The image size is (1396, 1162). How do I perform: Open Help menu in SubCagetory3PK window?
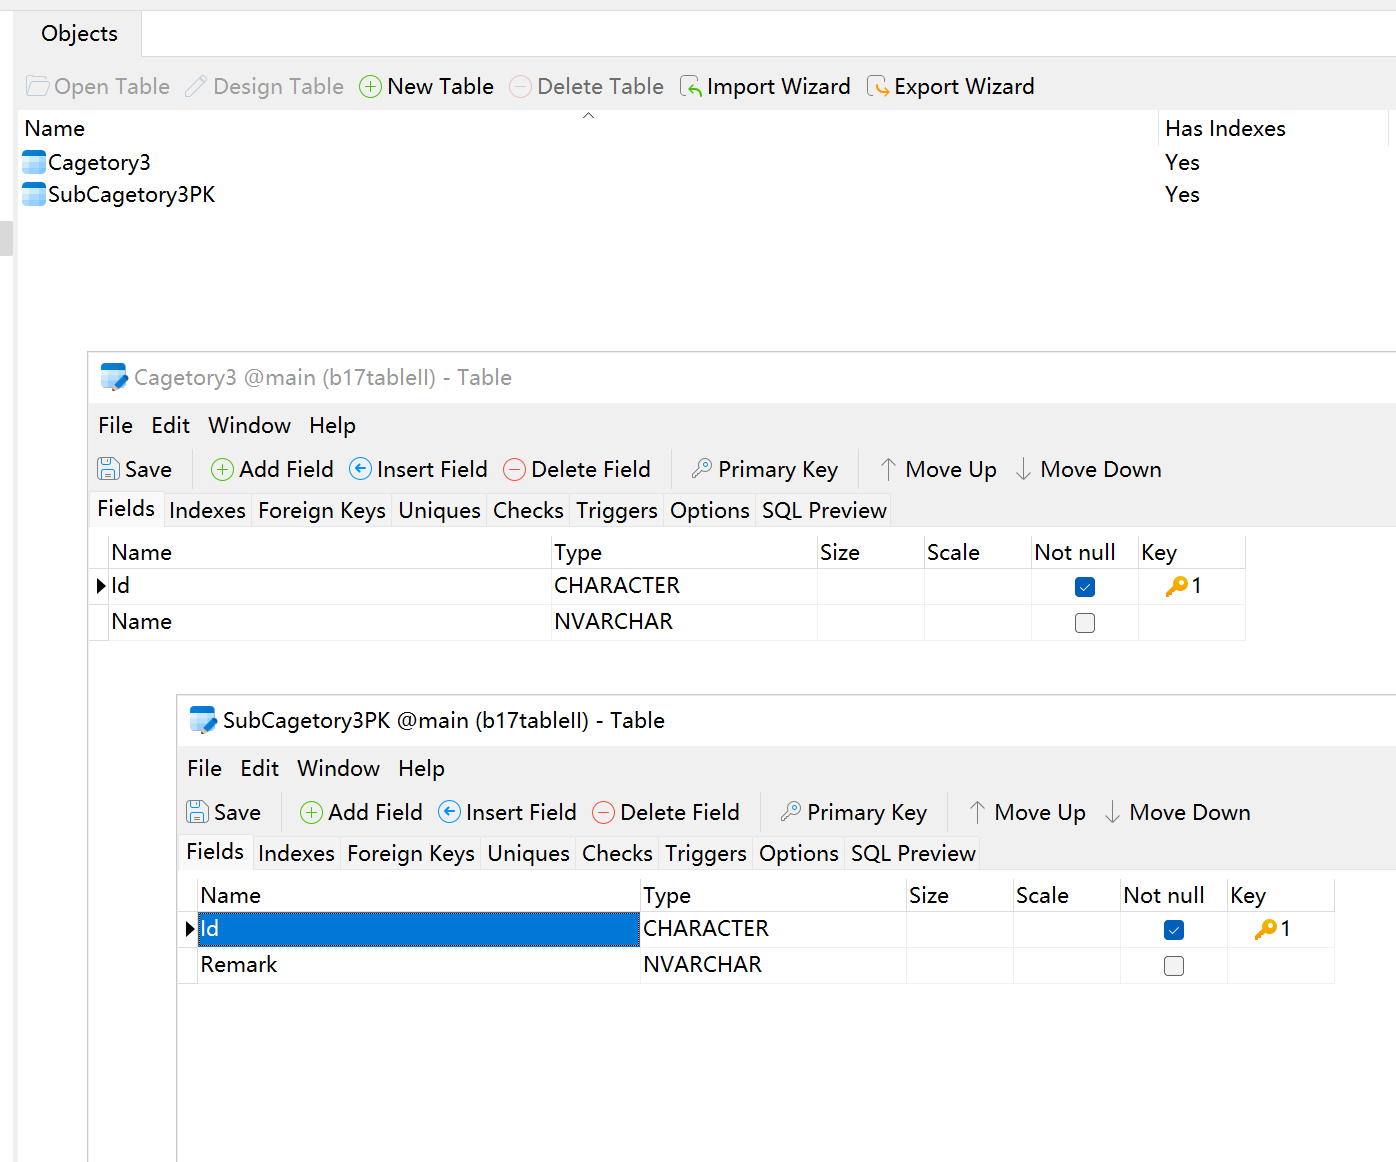click(x=421, y=769)
